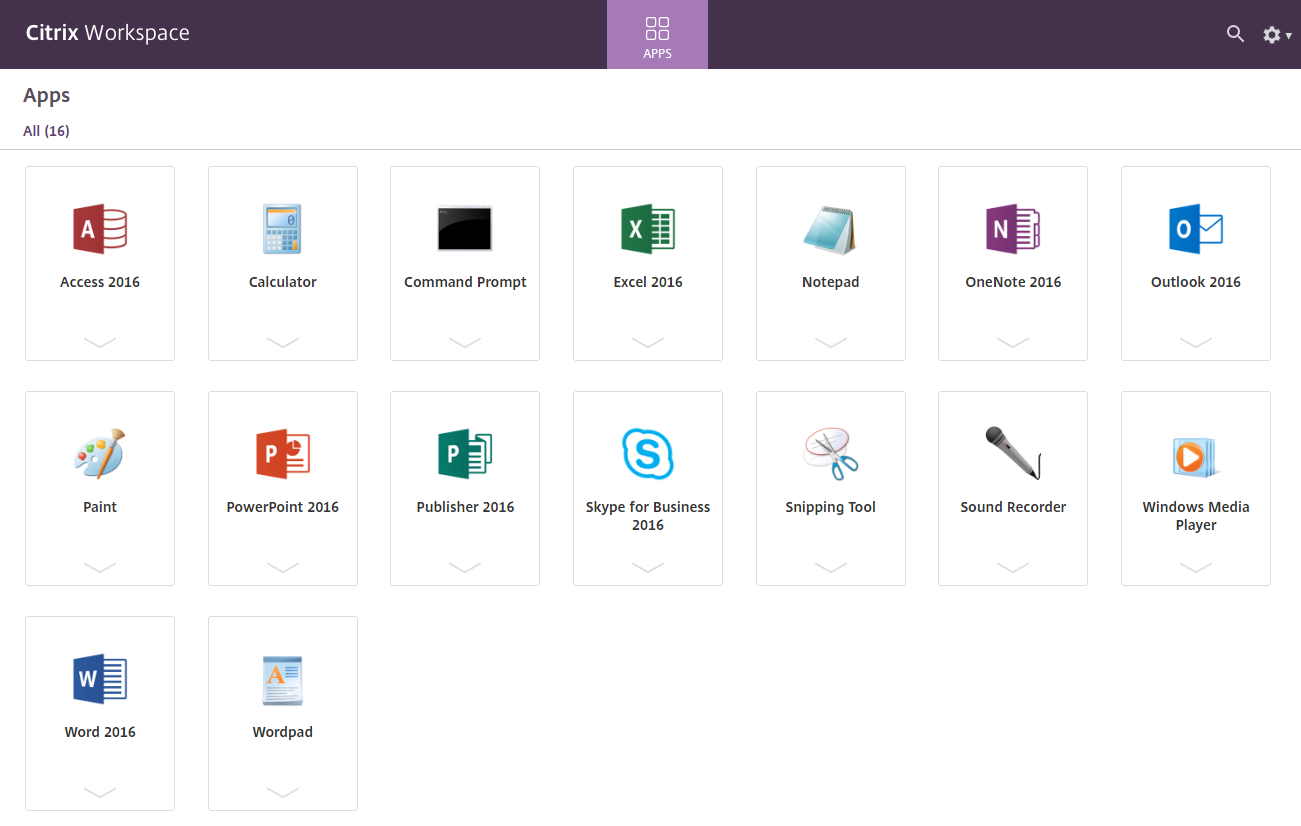The height and width of the screenshot is (826, 1301).
Task: Launch Skype for Business 2016
Action: [647, 465]
